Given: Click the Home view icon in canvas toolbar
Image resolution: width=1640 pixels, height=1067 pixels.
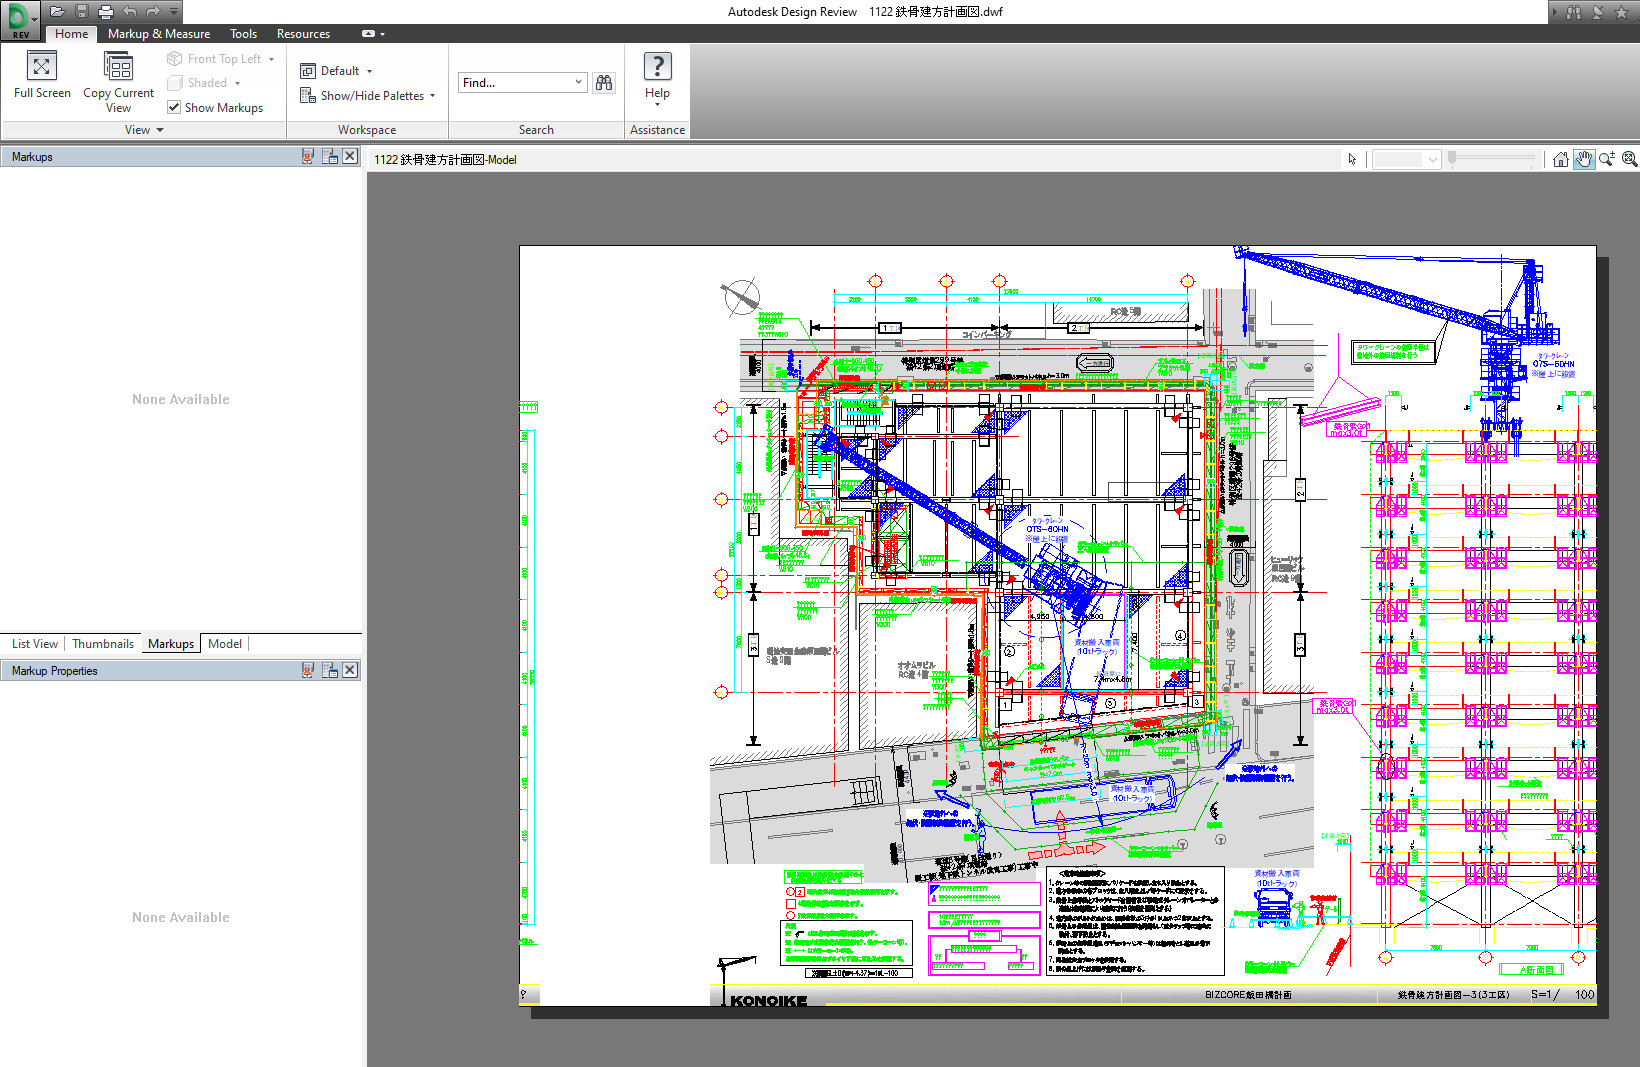Looking at the screenshot, I should tap(1561, 159).
